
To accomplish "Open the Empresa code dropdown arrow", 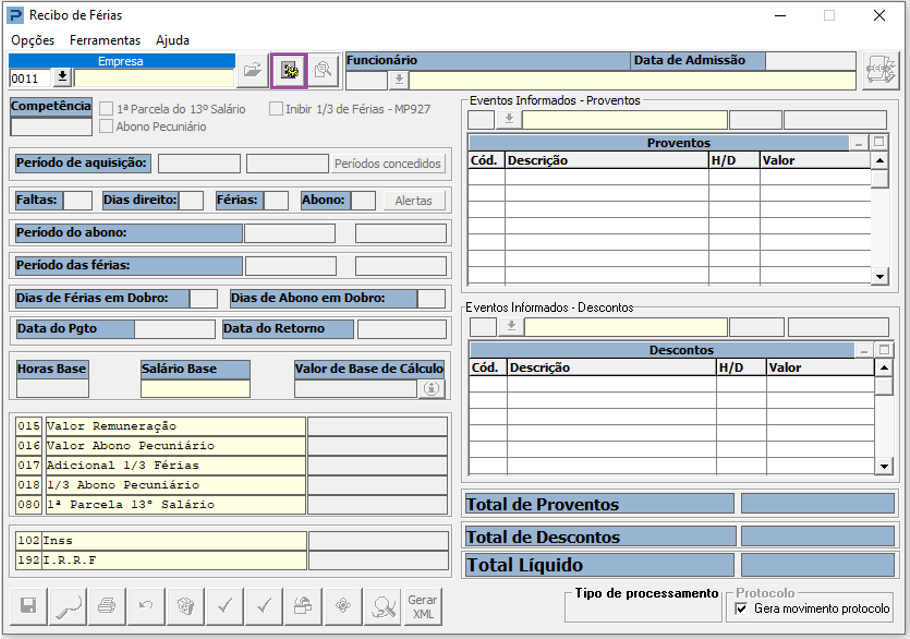I will (x=62, y=78).
